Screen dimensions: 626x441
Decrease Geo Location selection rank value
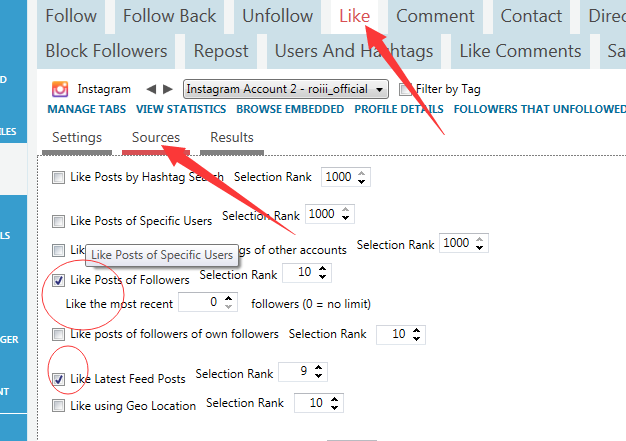click(x=334, y=407)
